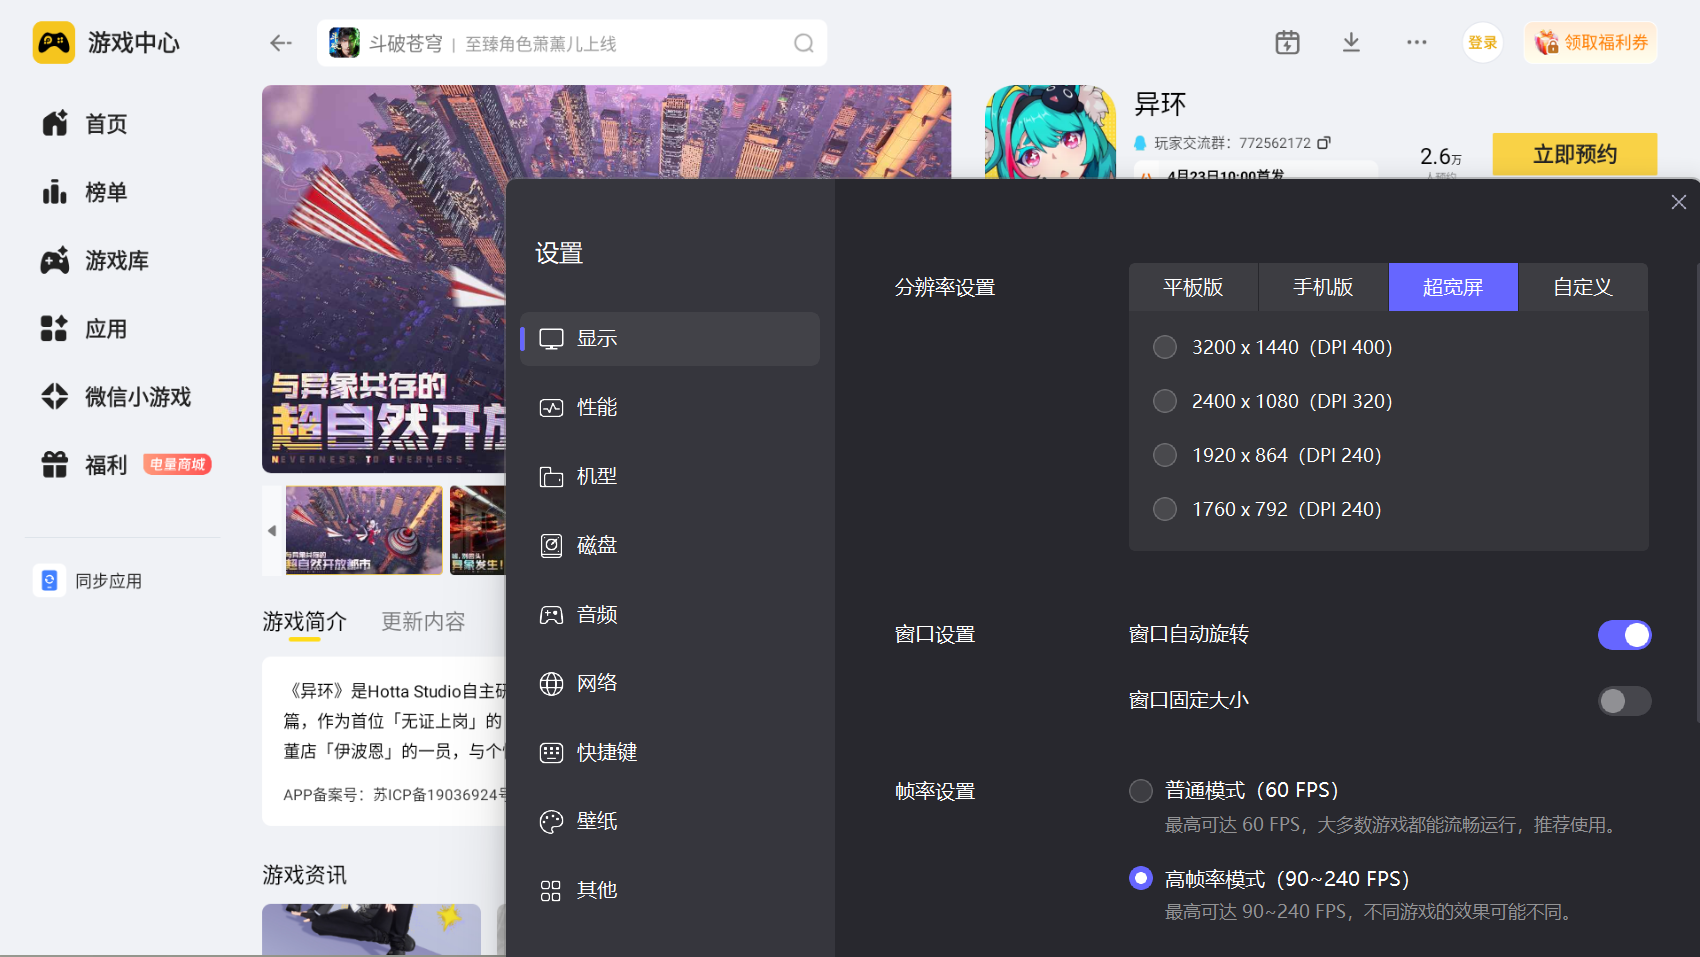The height and width of the screenshot is (957, 1700).
Task: Open the 首页 home icon in sidebar
Action: click(x=55, y=123)
